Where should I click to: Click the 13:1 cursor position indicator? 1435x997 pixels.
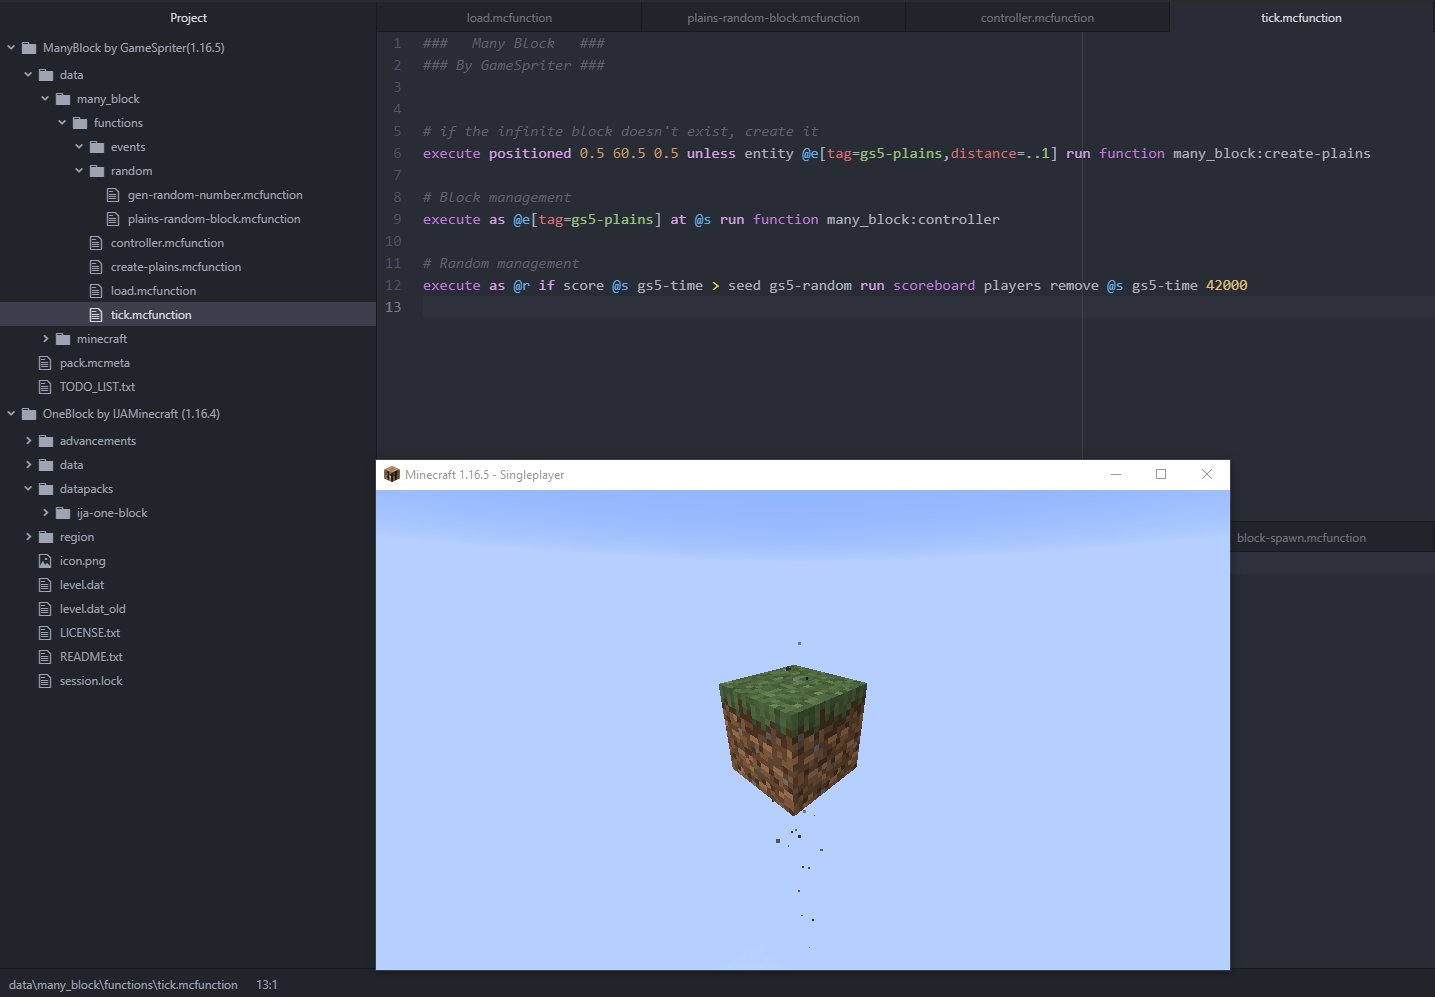267,985
